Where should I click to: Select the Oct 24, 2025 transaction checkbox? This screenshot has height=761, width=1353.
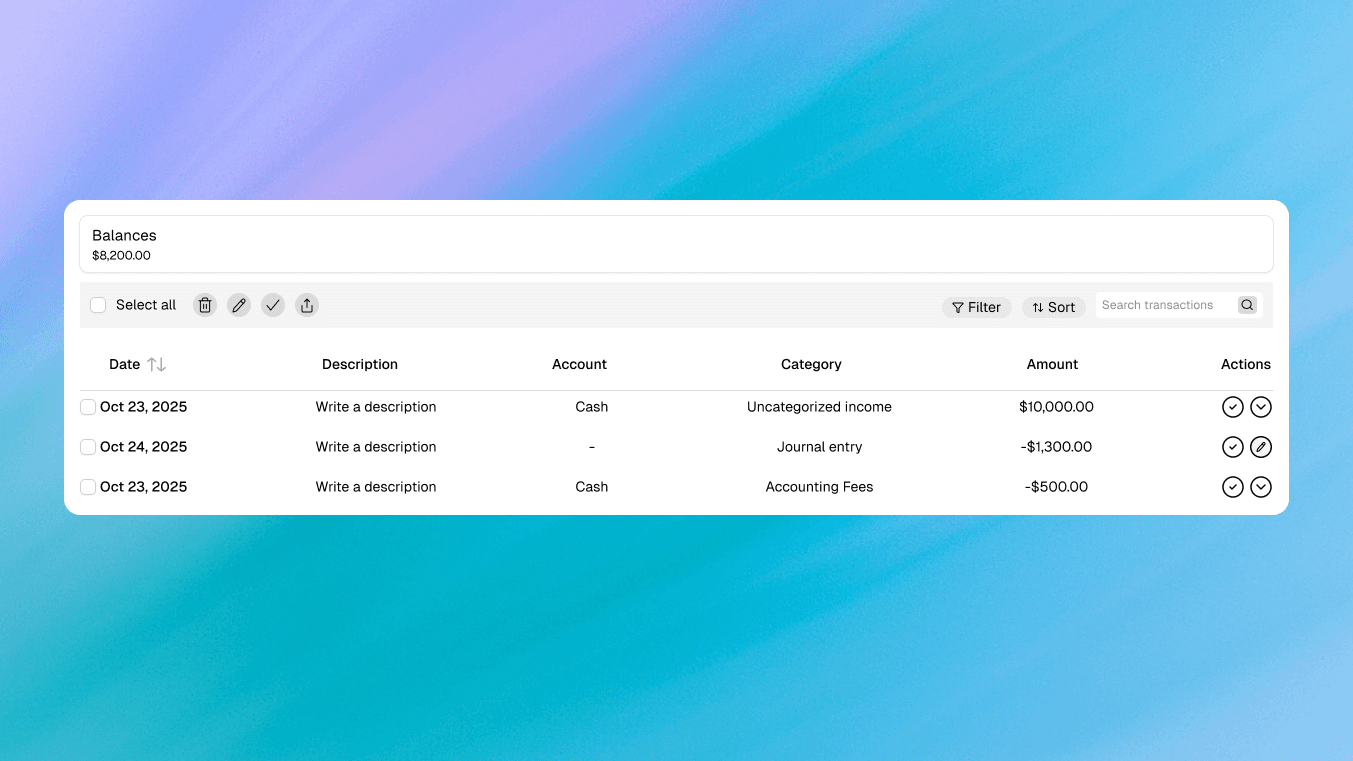[x=88, y=447]
